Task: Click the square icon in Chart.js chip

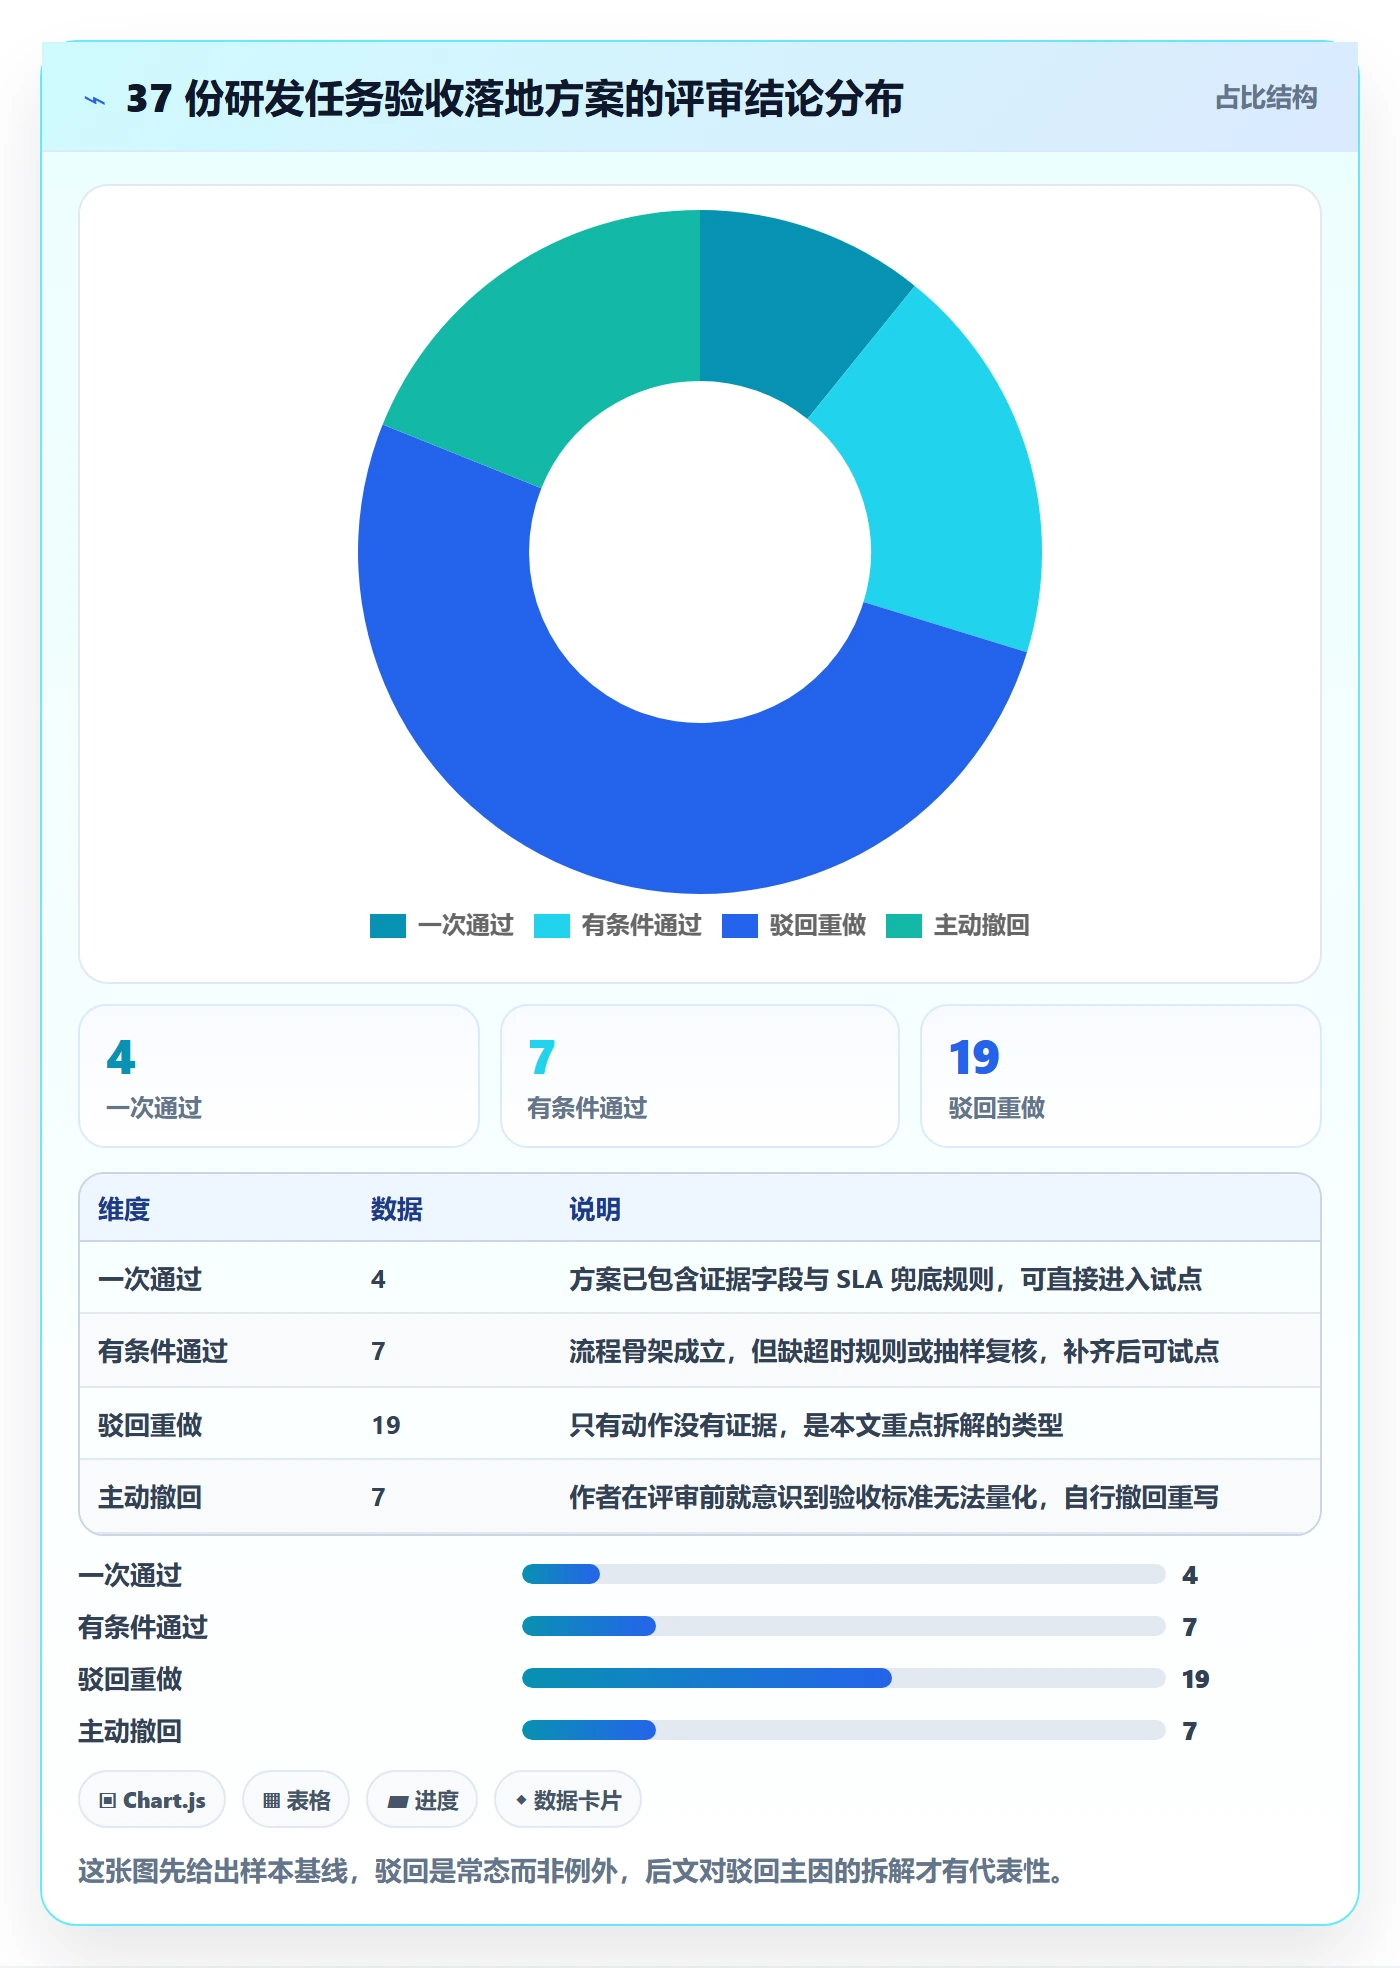Action: coord(108,1801)
